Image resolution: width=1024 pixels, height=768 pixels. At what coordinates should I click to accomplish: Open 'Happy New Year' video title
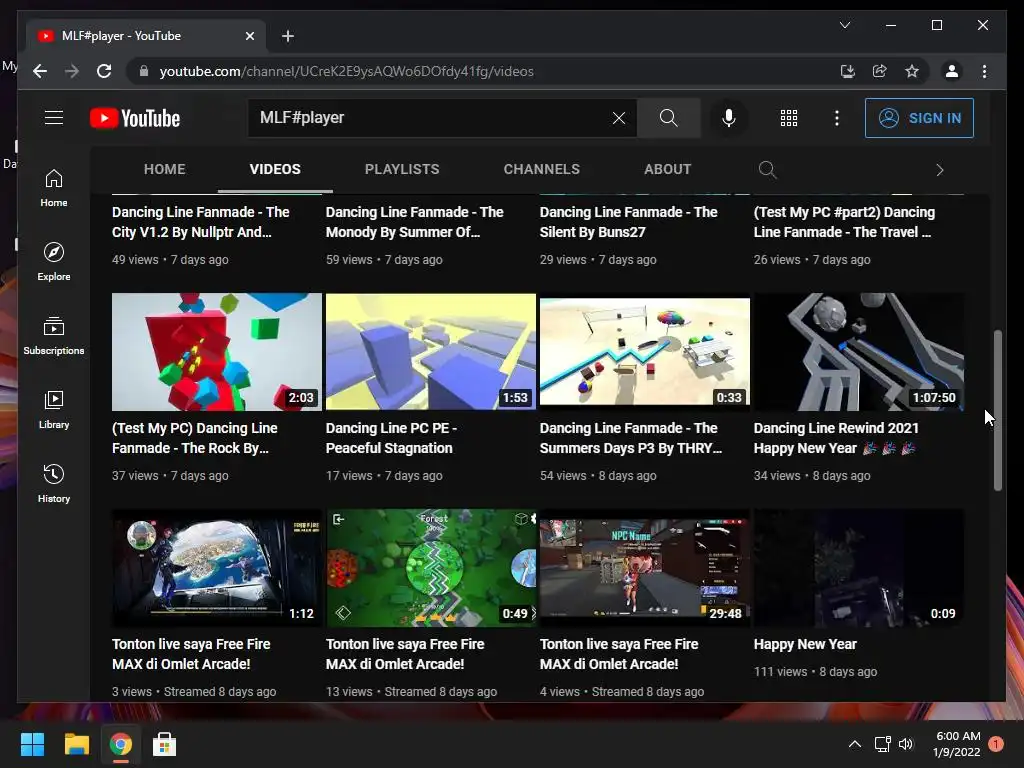coord(805,644)
